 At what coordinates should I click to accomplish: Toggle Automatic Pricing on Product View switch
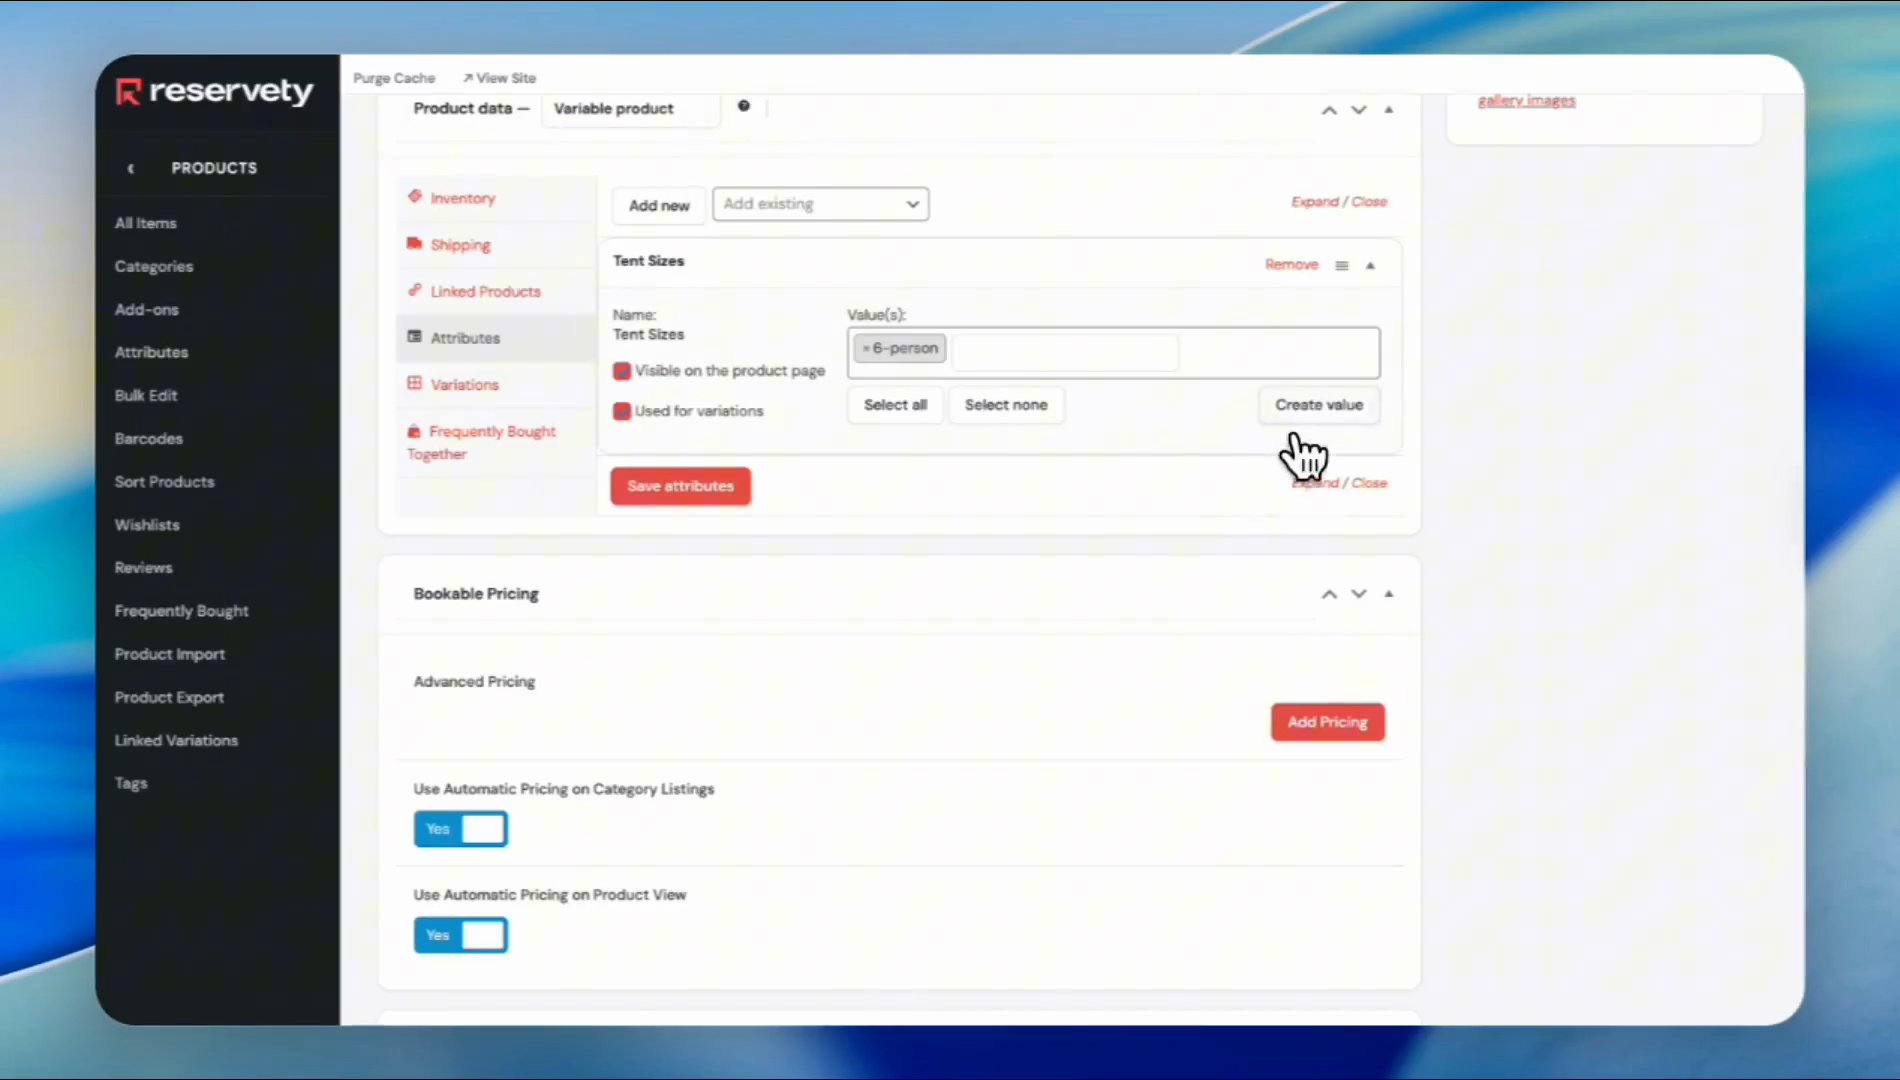461,935
